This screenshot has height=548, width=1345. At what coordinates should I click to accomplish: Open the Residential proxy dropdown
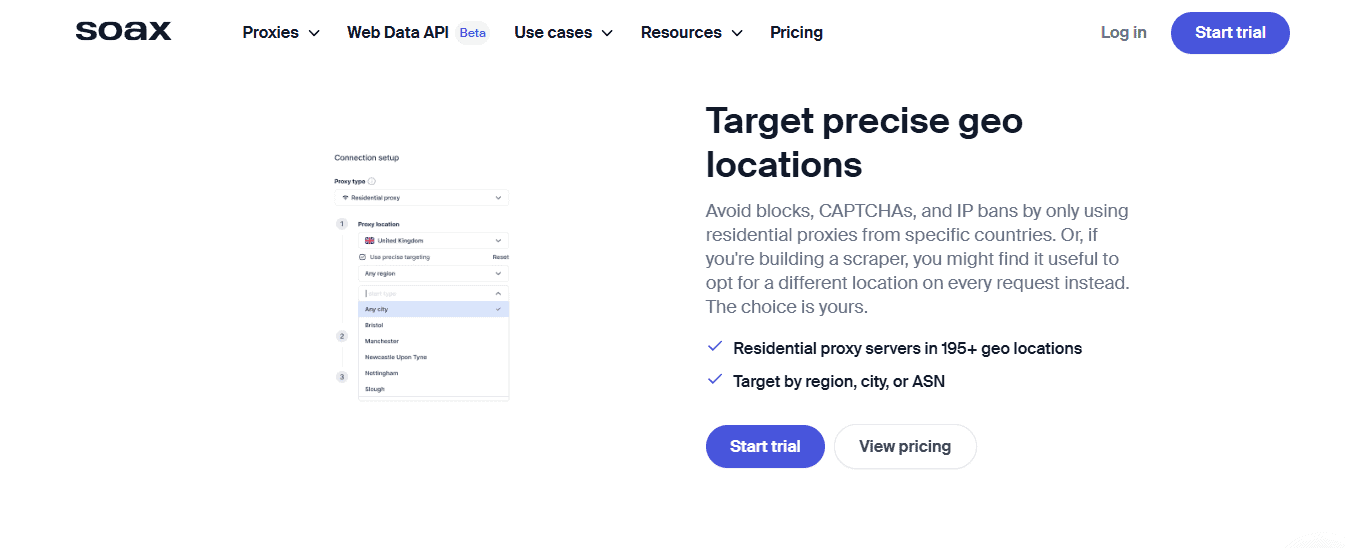point(421,198)
